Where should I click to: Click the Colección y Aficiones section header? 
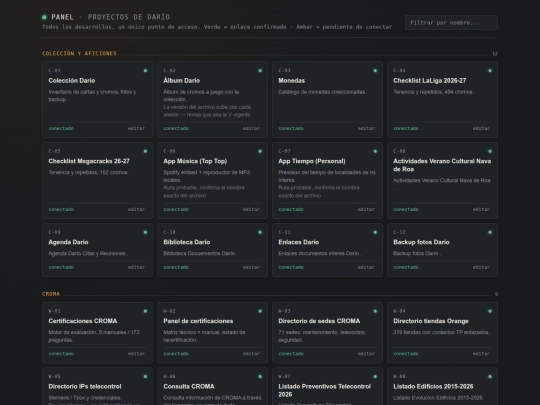[x=79, y=53]
